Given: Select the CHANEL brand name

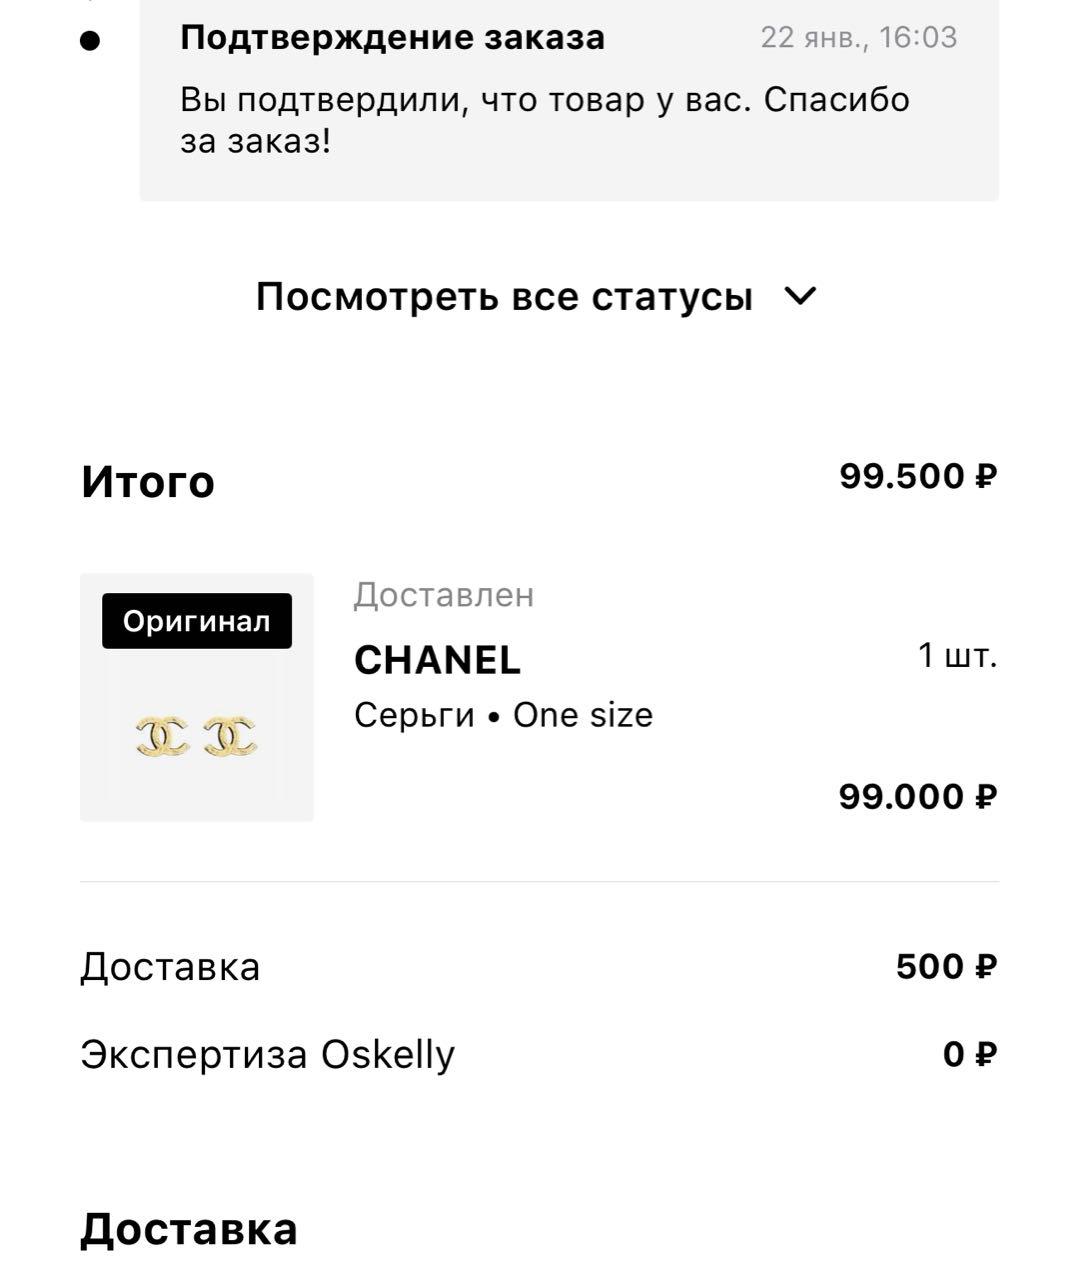Looking at the screenshot, I should [x=438, y=660].
